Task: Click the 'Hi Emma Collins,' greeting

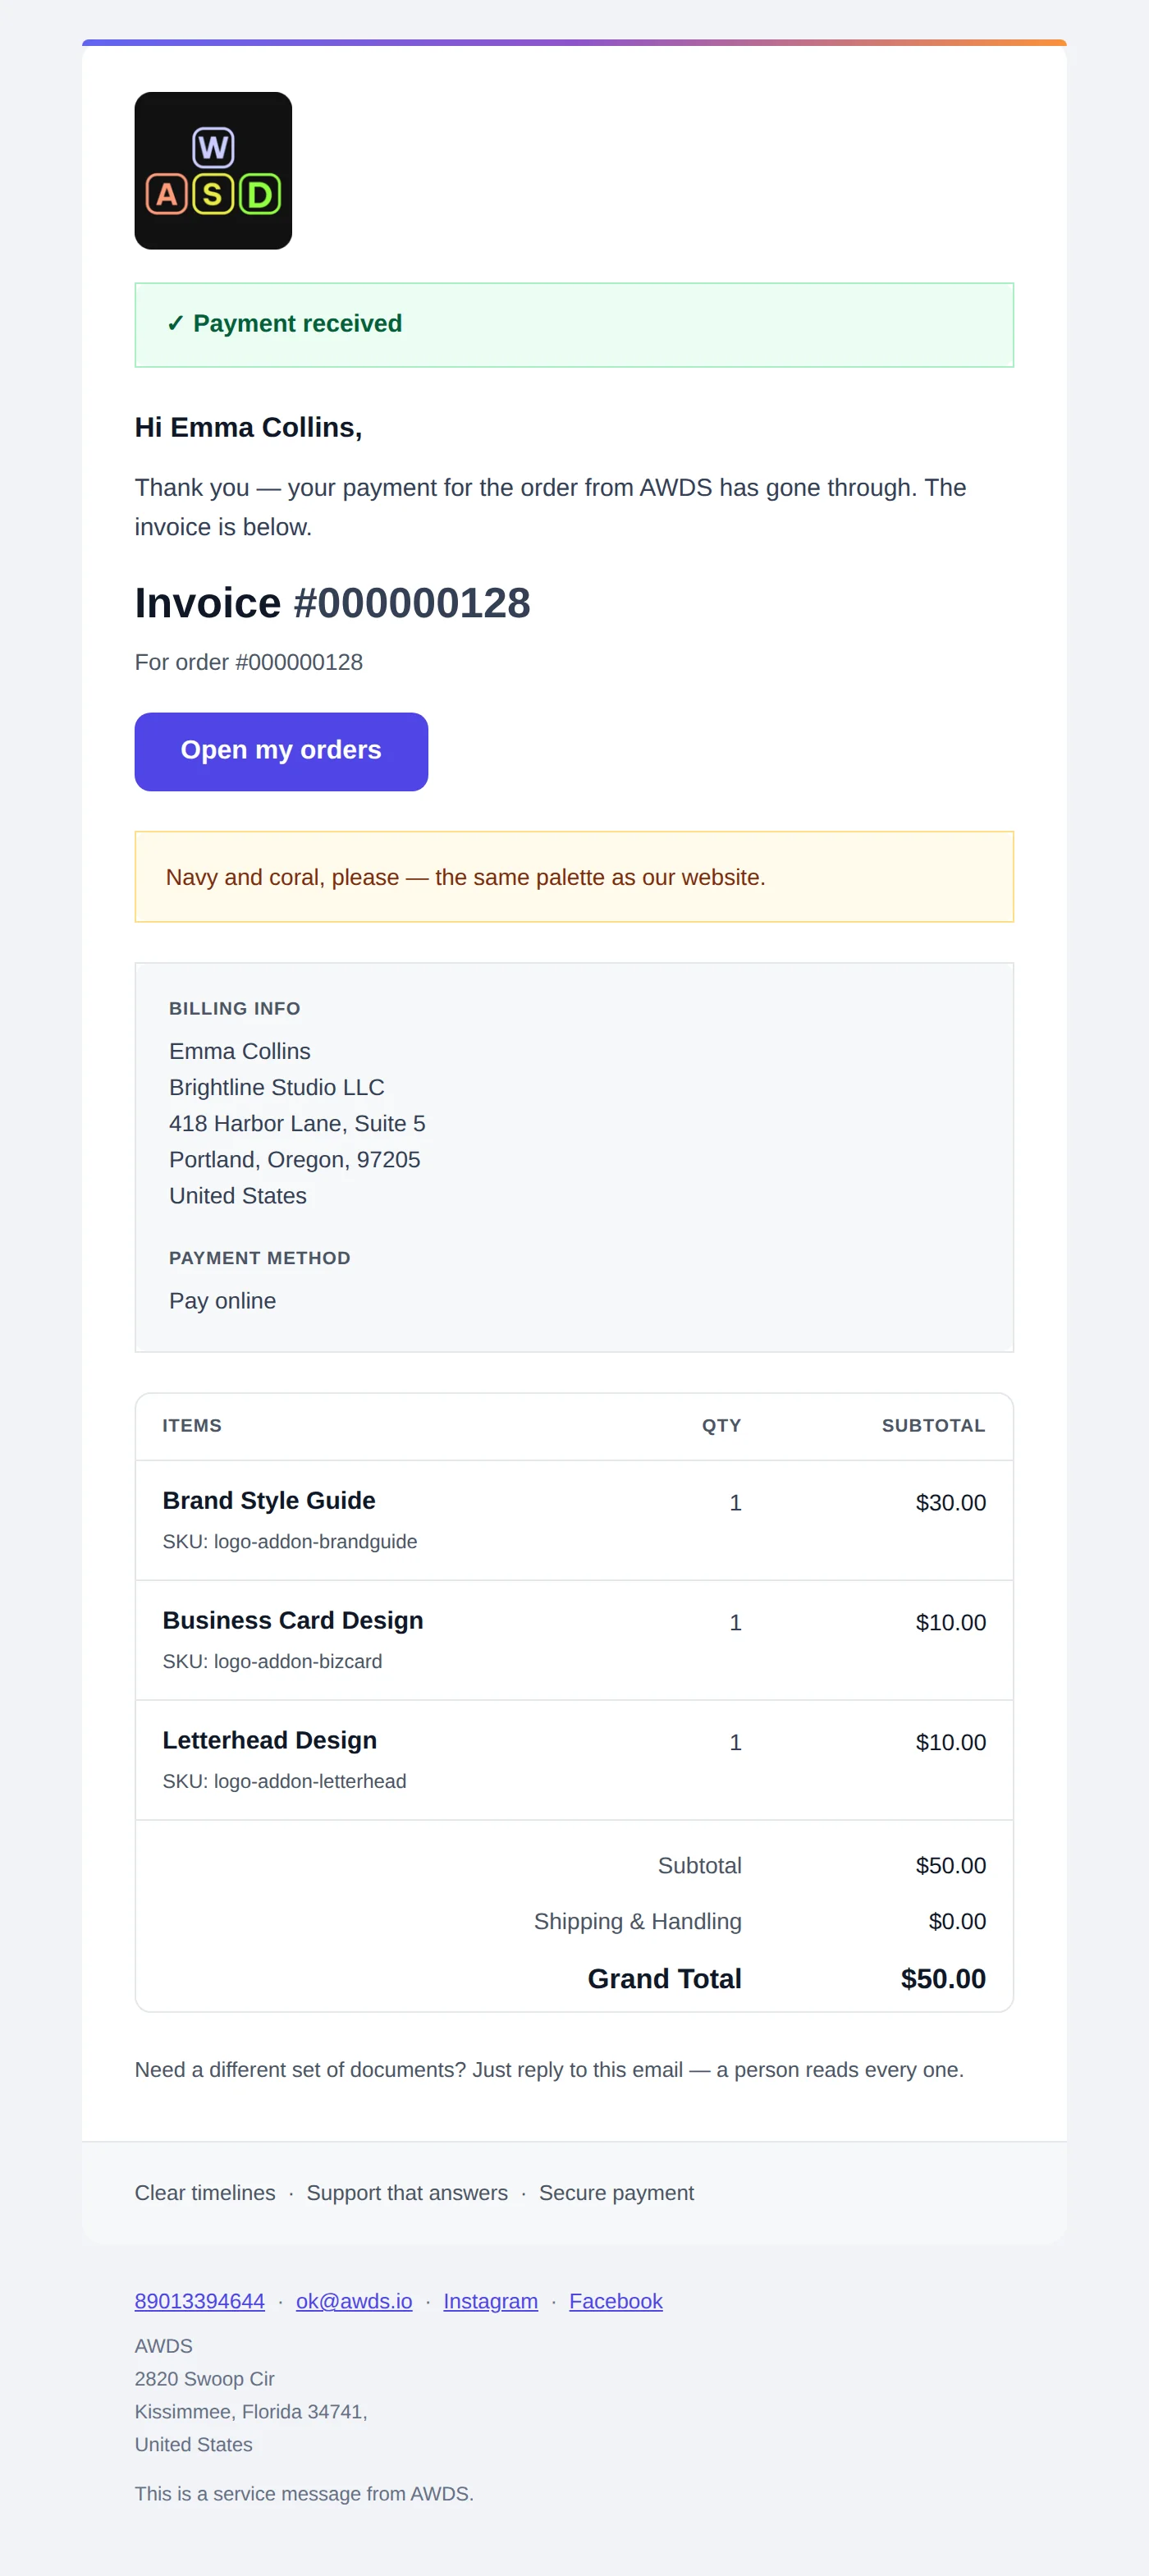Action: [x=249, y=428]
